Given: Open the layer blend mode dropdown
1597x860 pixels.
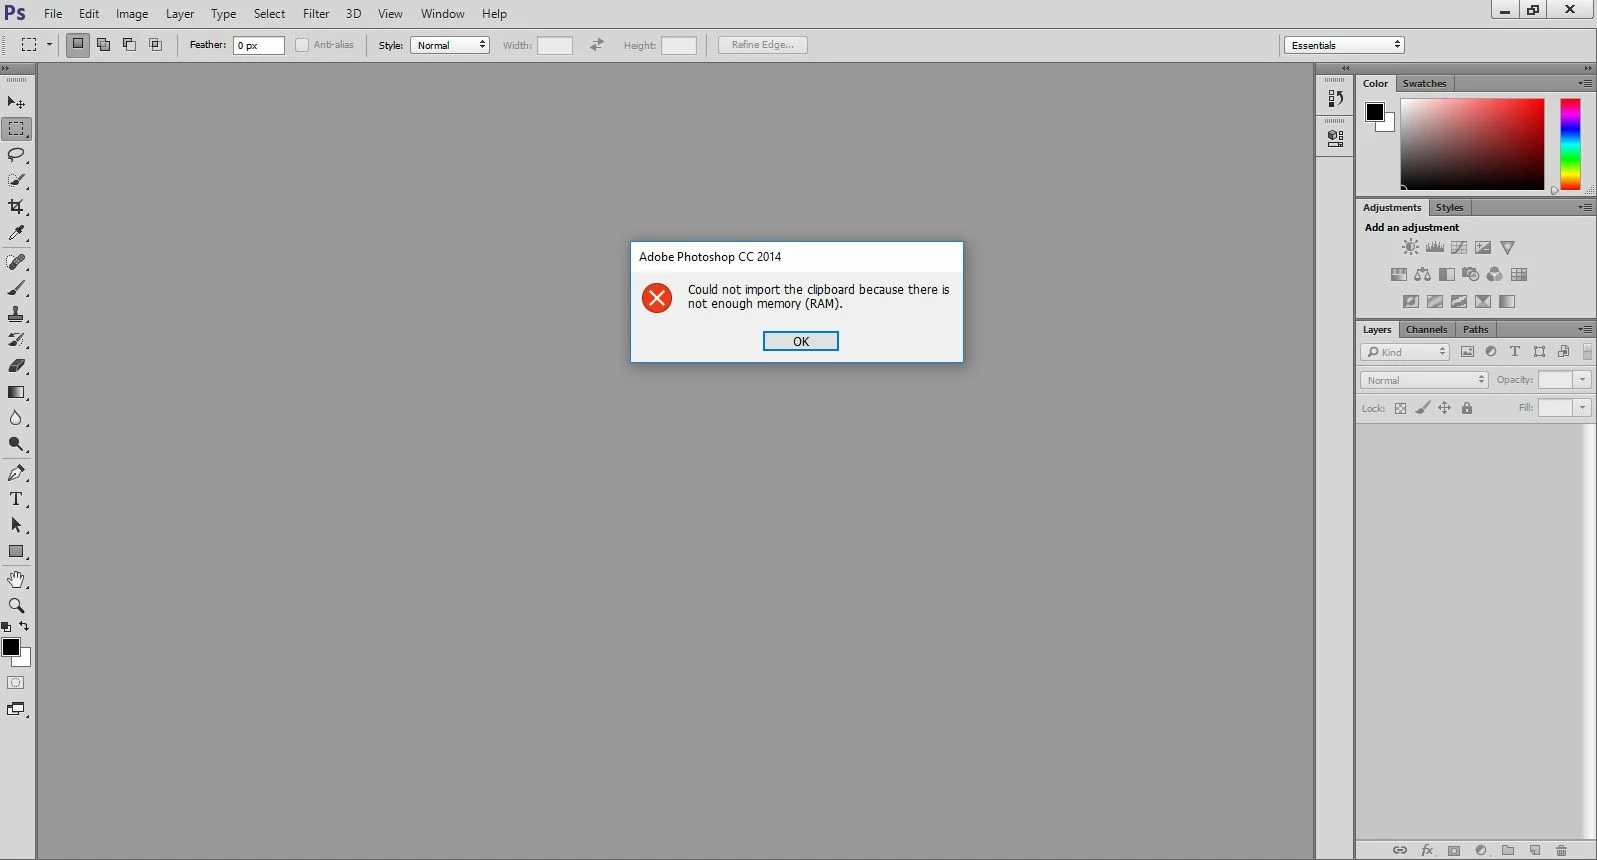Looking at the screenshot, I should (x=1425, y=380).
